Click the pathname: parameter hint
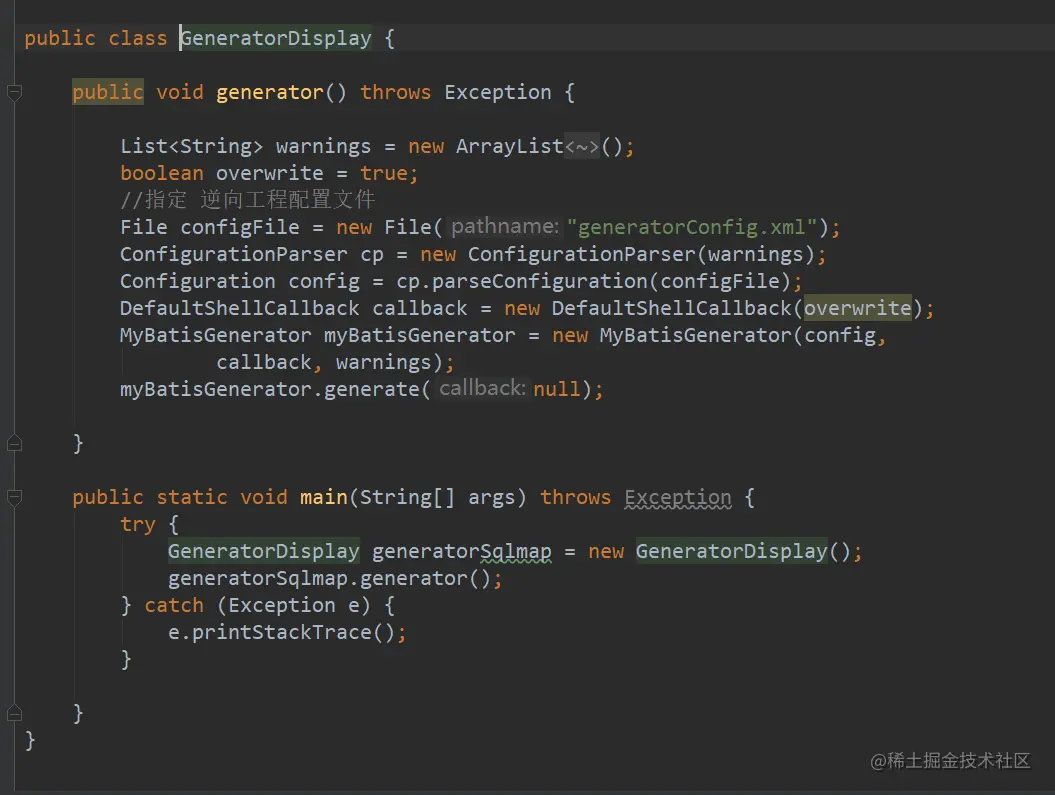This screenshot has width=1055, height=795. click(x=505, y=227)
